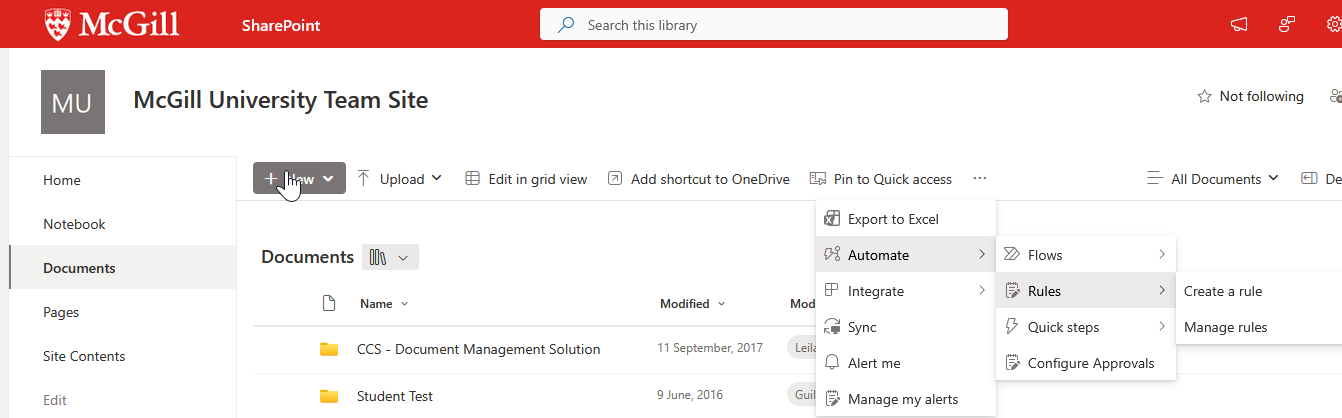Click the megaphone announcements icon in header

point(1239,25)
